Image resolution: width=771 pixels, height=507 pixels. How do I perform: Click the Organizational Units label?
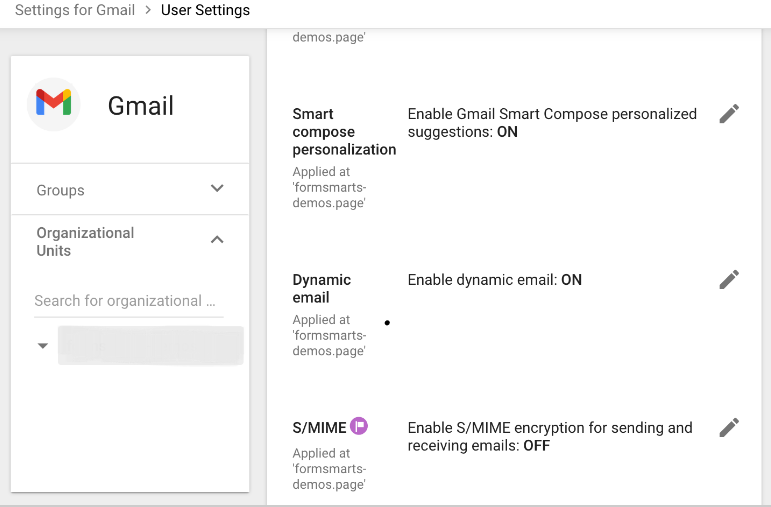85,241
